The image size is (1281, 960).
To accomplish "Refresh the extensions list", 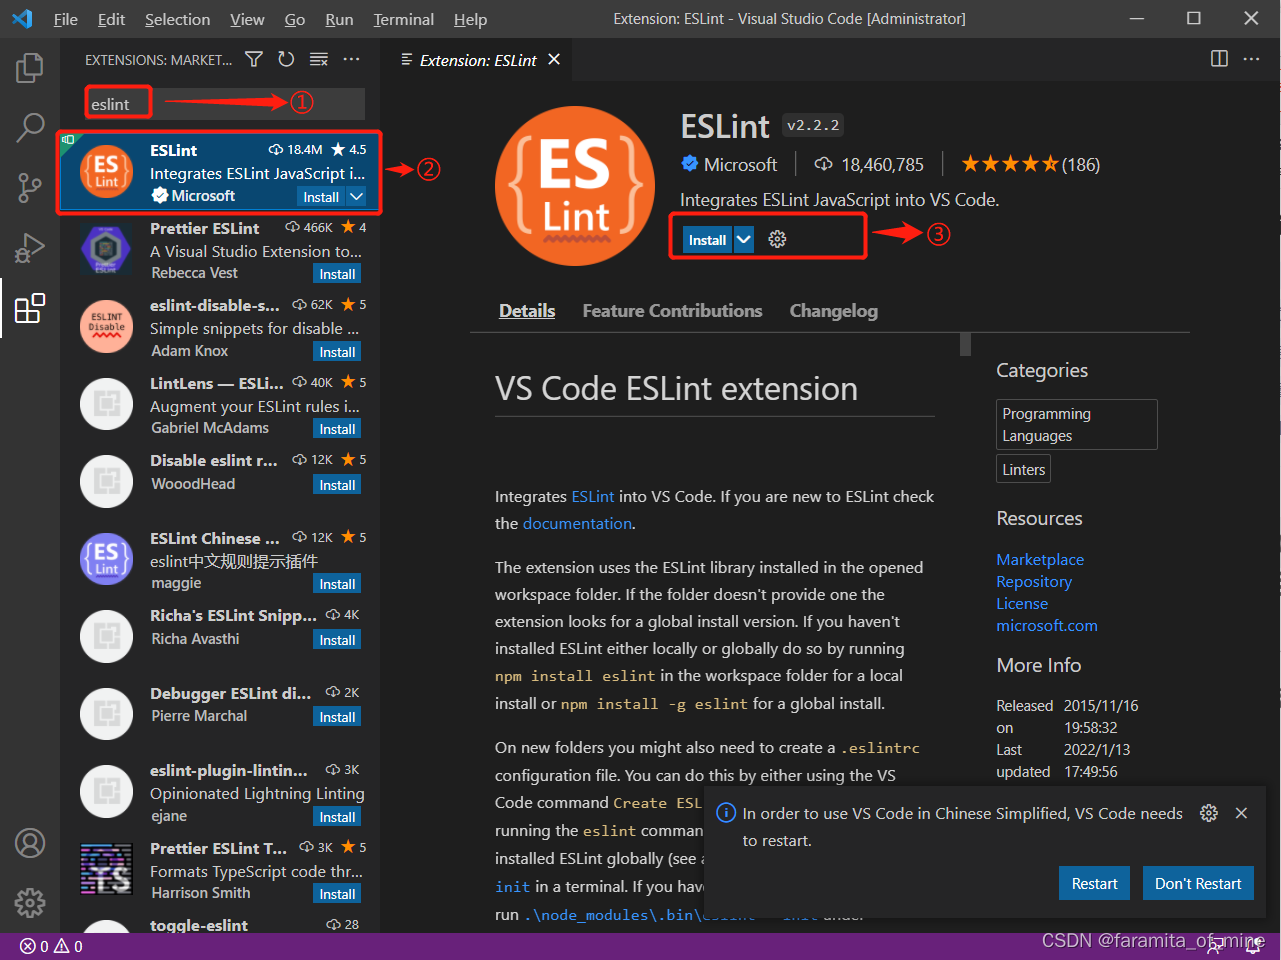I will coord(286,60).
